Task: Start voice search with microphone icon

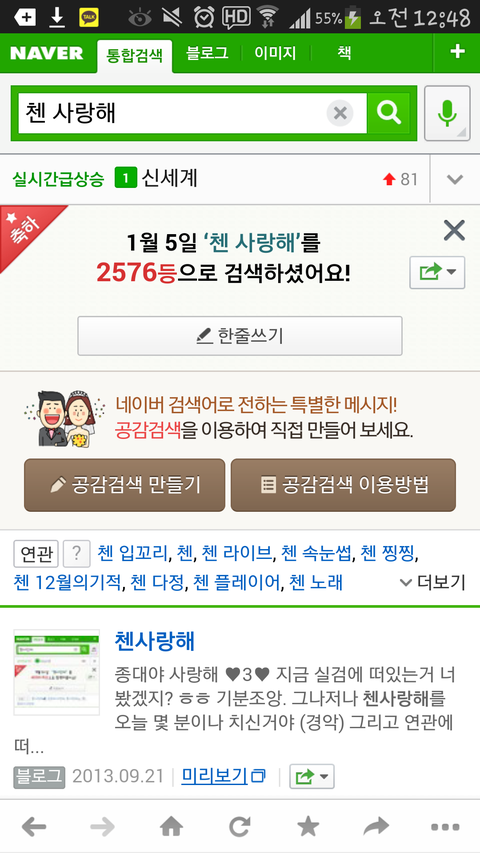Action: (447, 113)
